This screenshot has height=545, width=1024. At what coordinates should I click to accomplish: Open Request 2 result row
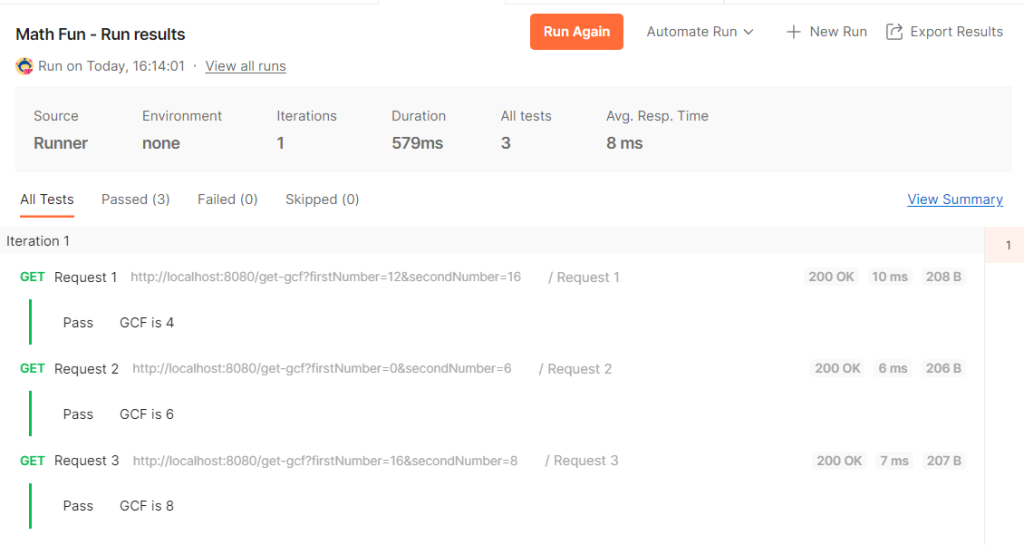[86, 369]
